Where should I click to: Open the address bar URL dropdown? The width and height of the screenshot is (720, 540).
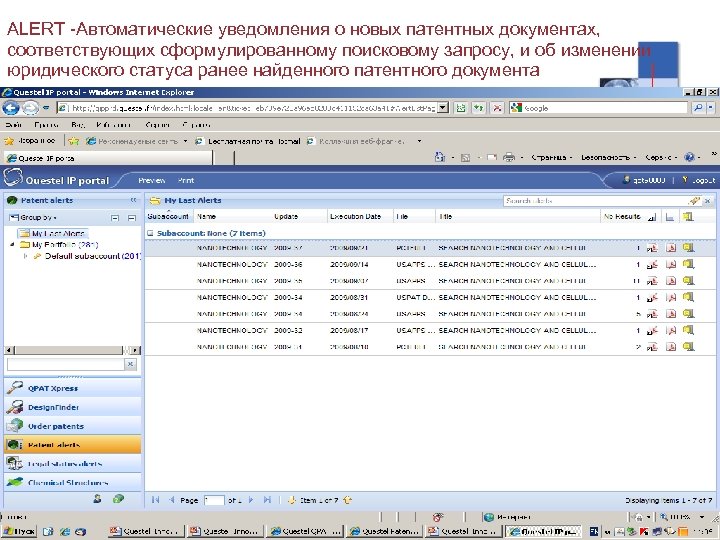[443, 108]
